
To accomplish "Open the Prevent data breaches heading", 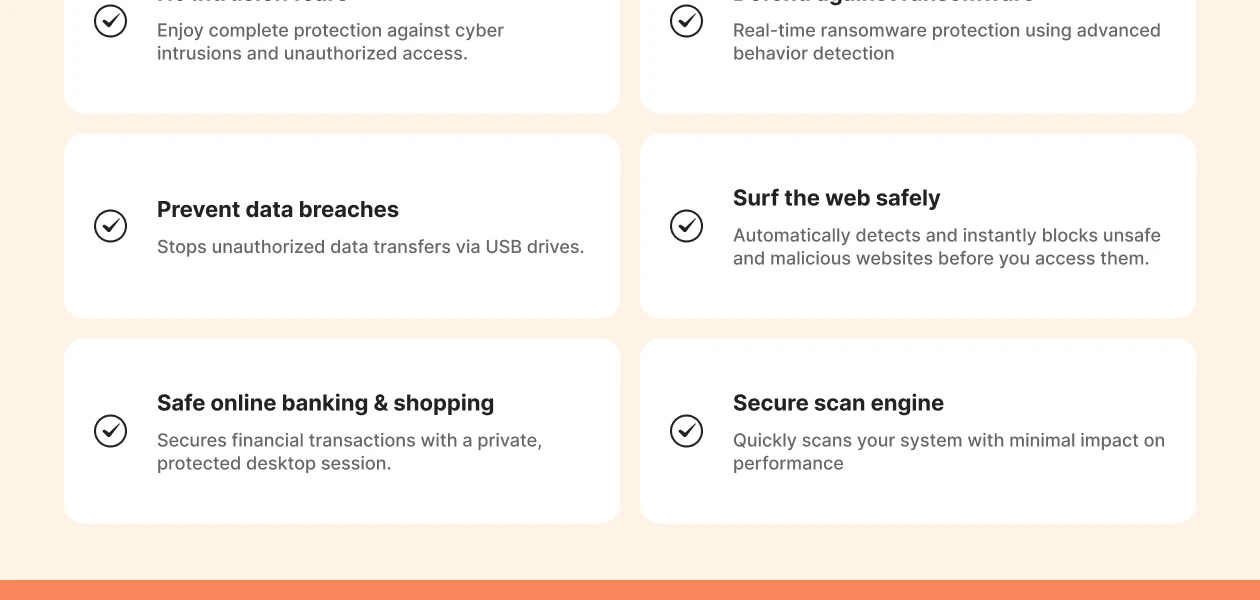I will 277,209.
